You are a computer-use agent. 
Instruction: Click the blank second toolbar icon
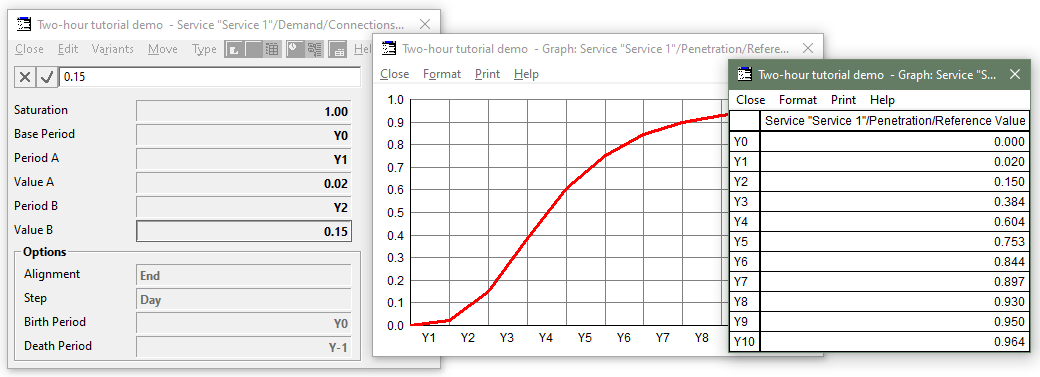(253, 49)
